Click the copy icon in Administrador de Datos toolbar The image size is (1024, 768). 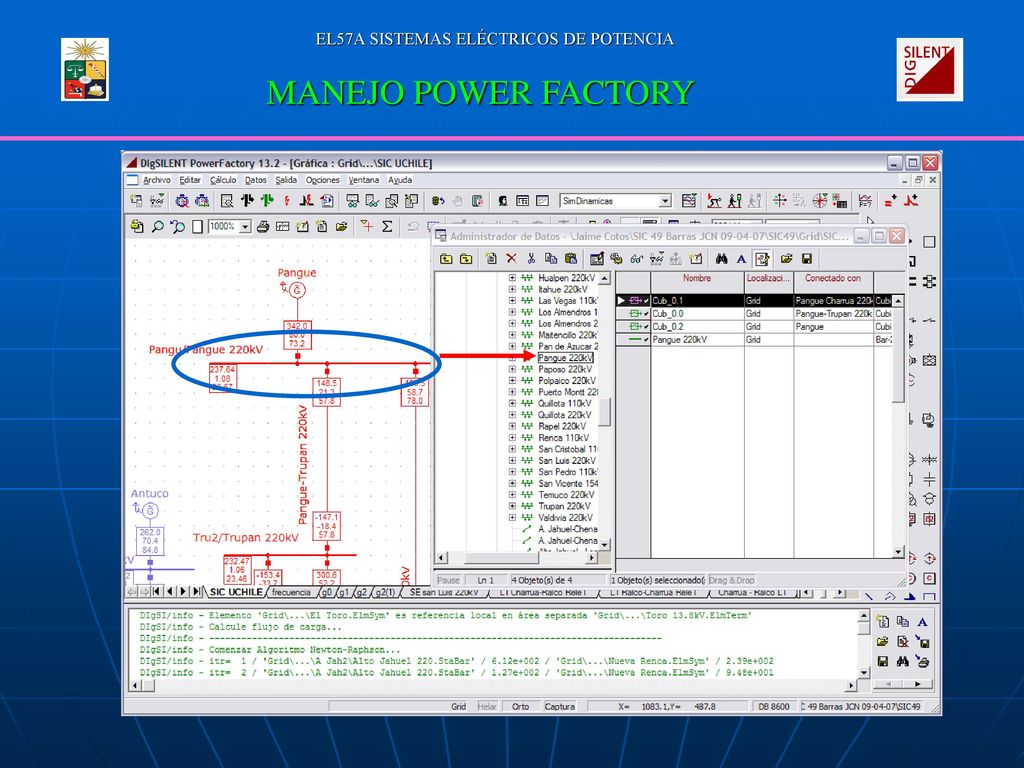point(551,259)
